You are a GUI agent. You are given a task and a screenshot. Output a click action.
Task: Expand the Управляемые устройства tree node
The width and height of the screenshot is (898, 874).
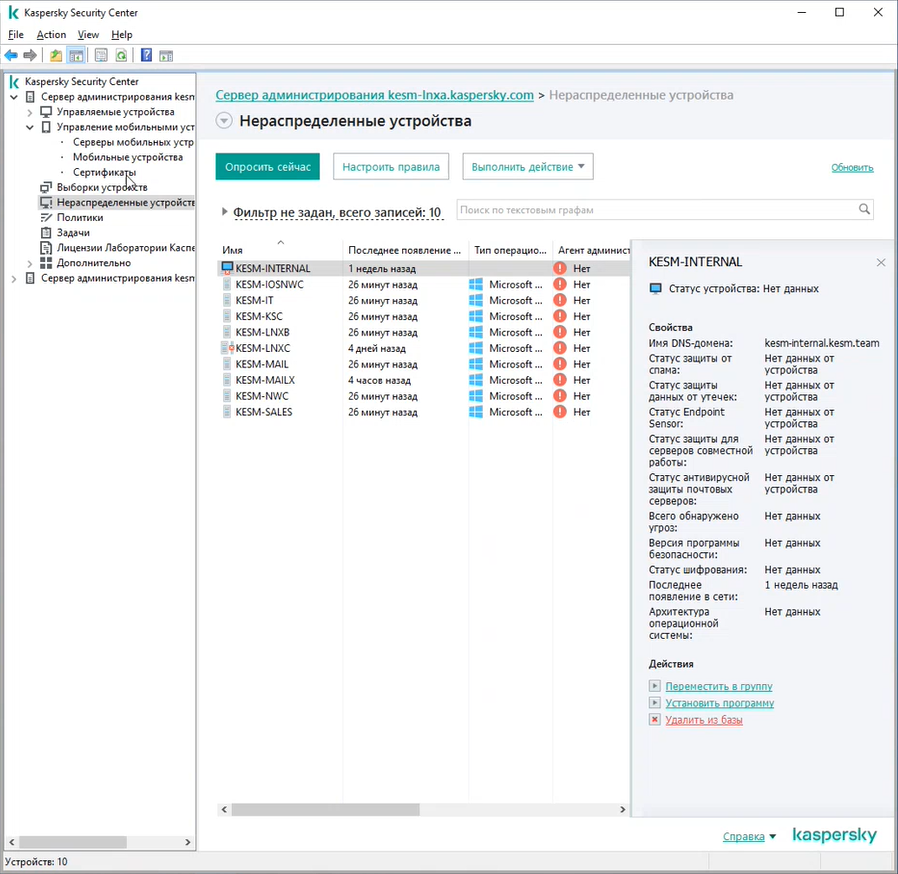coord(30,112)
